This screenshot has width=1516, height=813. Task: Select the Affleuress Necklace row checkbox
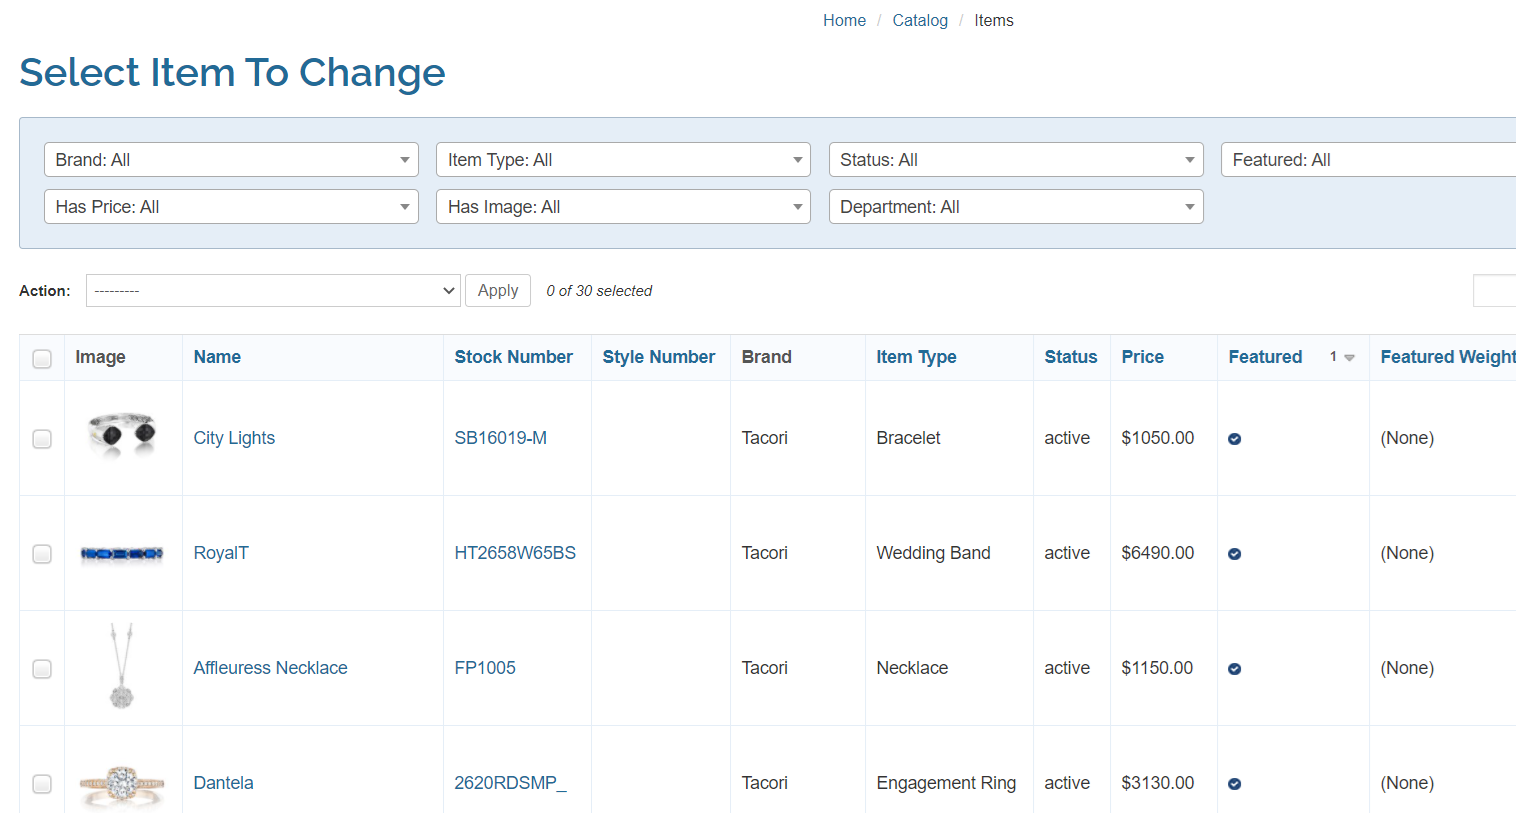point(42,669)
